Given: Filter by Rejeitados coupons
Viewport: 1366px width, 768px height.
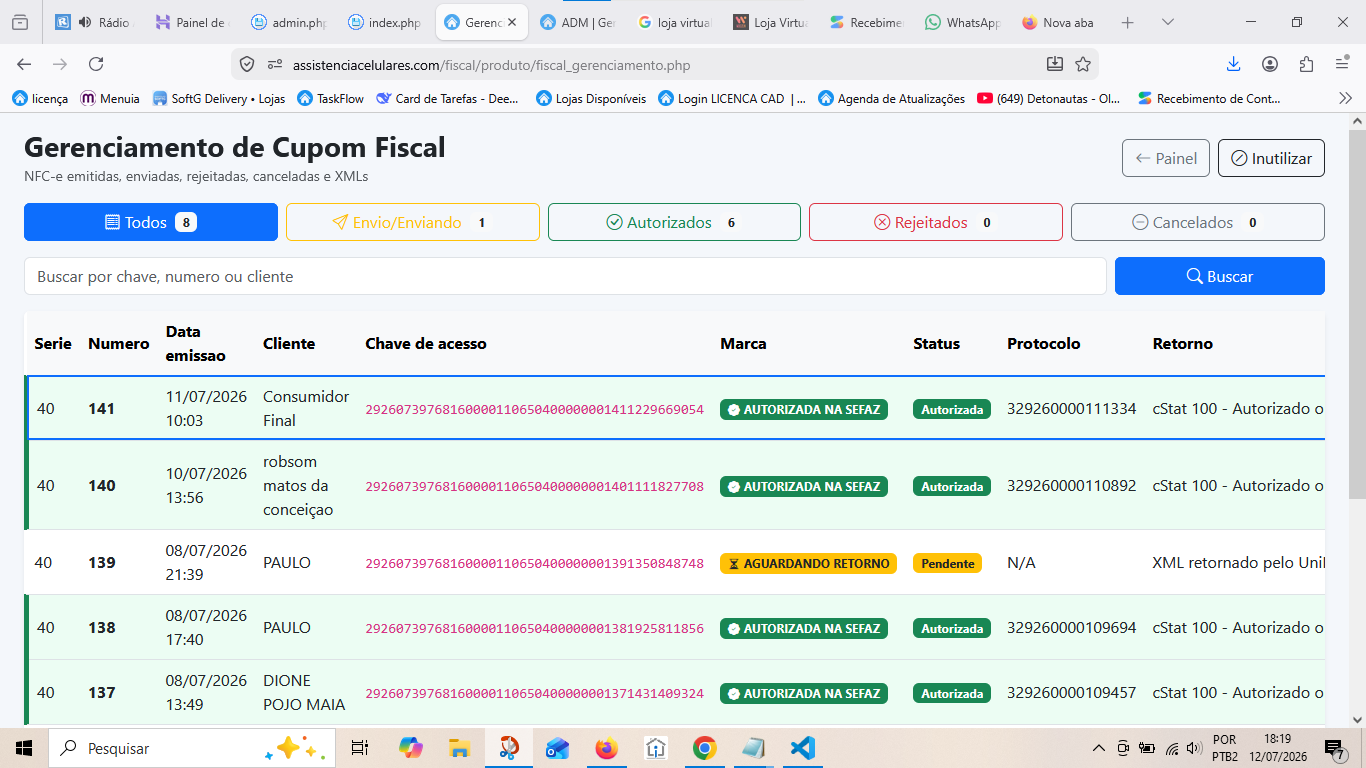Looking at the screenshot, I should pos(936,222).
